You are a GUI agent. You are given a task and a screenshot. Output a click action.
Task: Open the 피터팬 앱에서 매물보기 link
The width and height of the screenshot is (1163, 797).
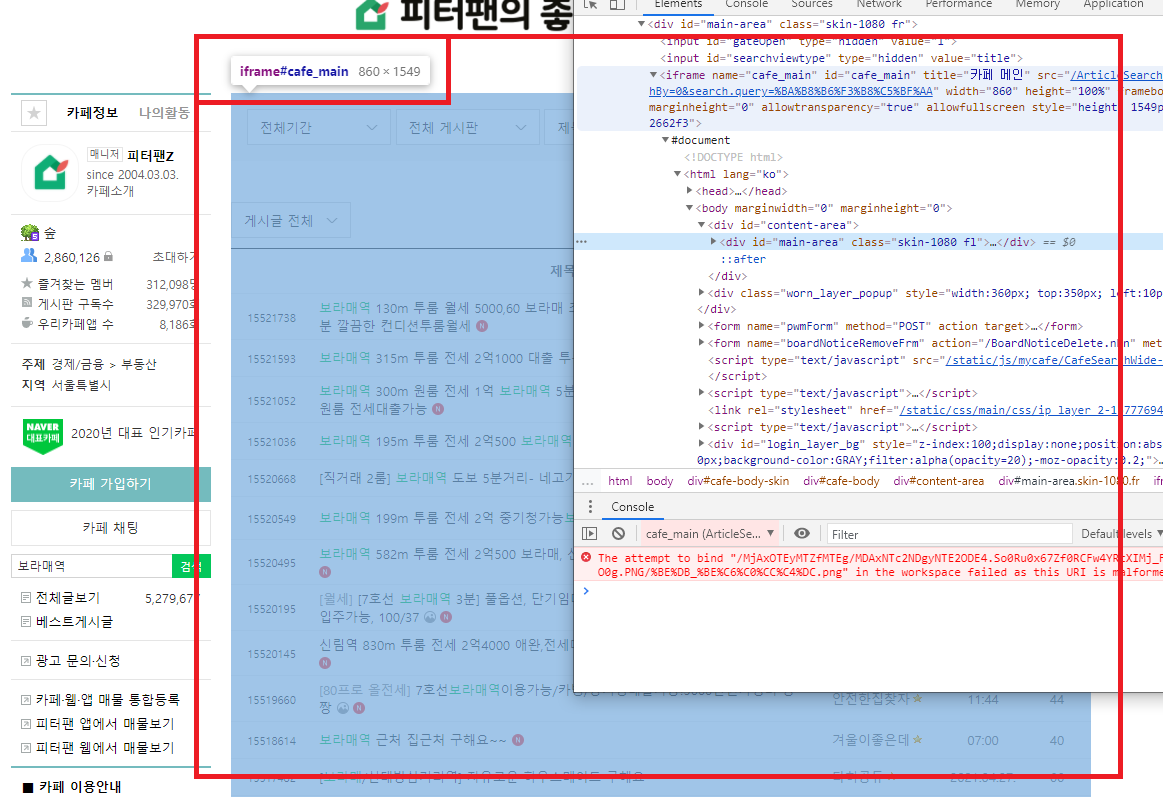click(x=105, y=724)
